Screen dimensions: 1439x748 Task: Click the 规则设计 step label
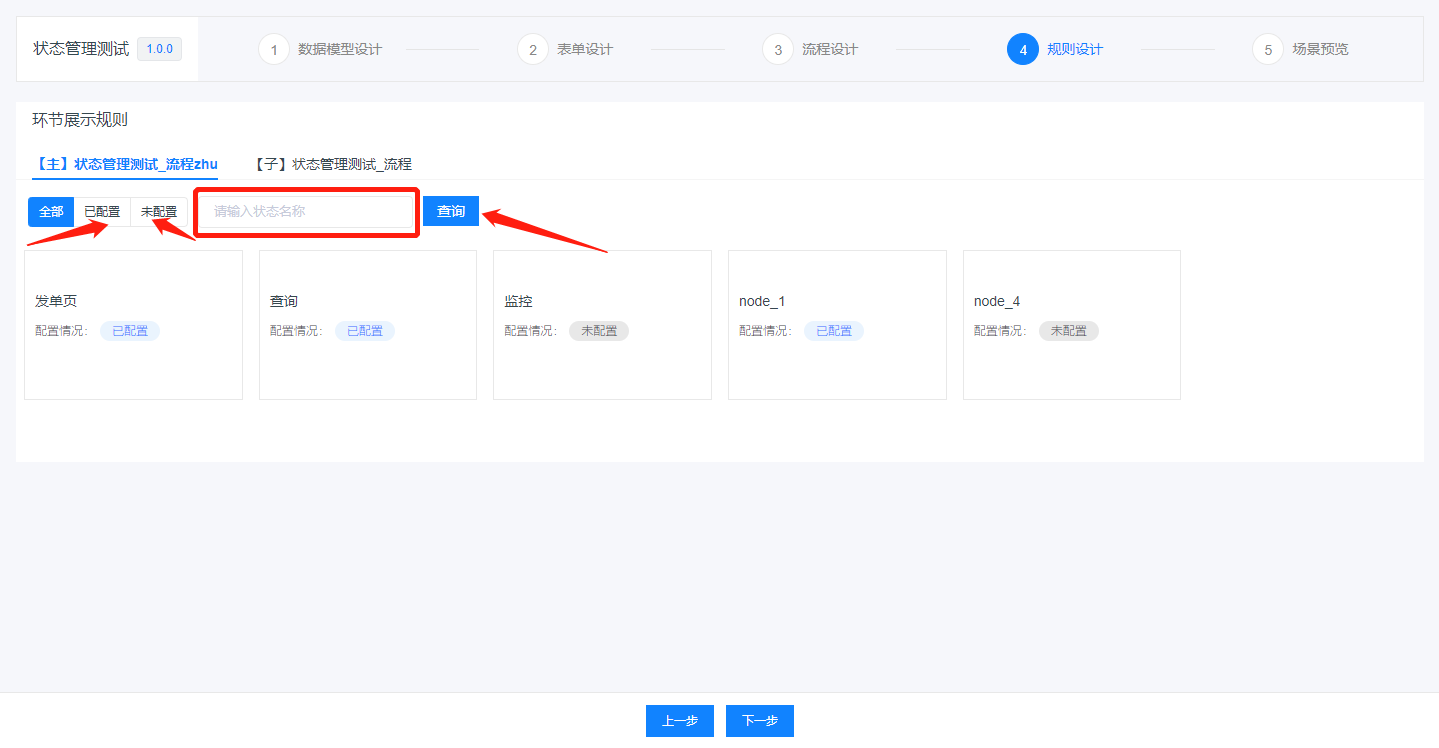pos(1075,49)
